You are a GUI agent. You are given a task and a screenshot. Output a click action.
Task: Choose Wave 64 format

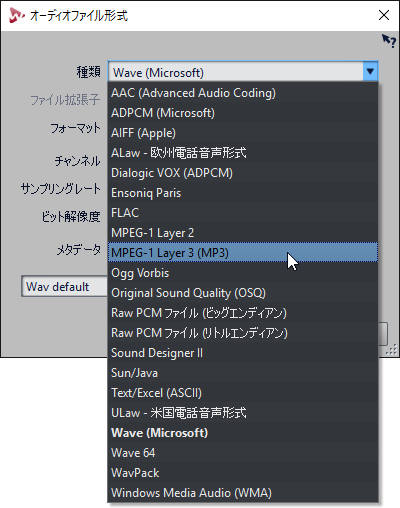[243, 453]
